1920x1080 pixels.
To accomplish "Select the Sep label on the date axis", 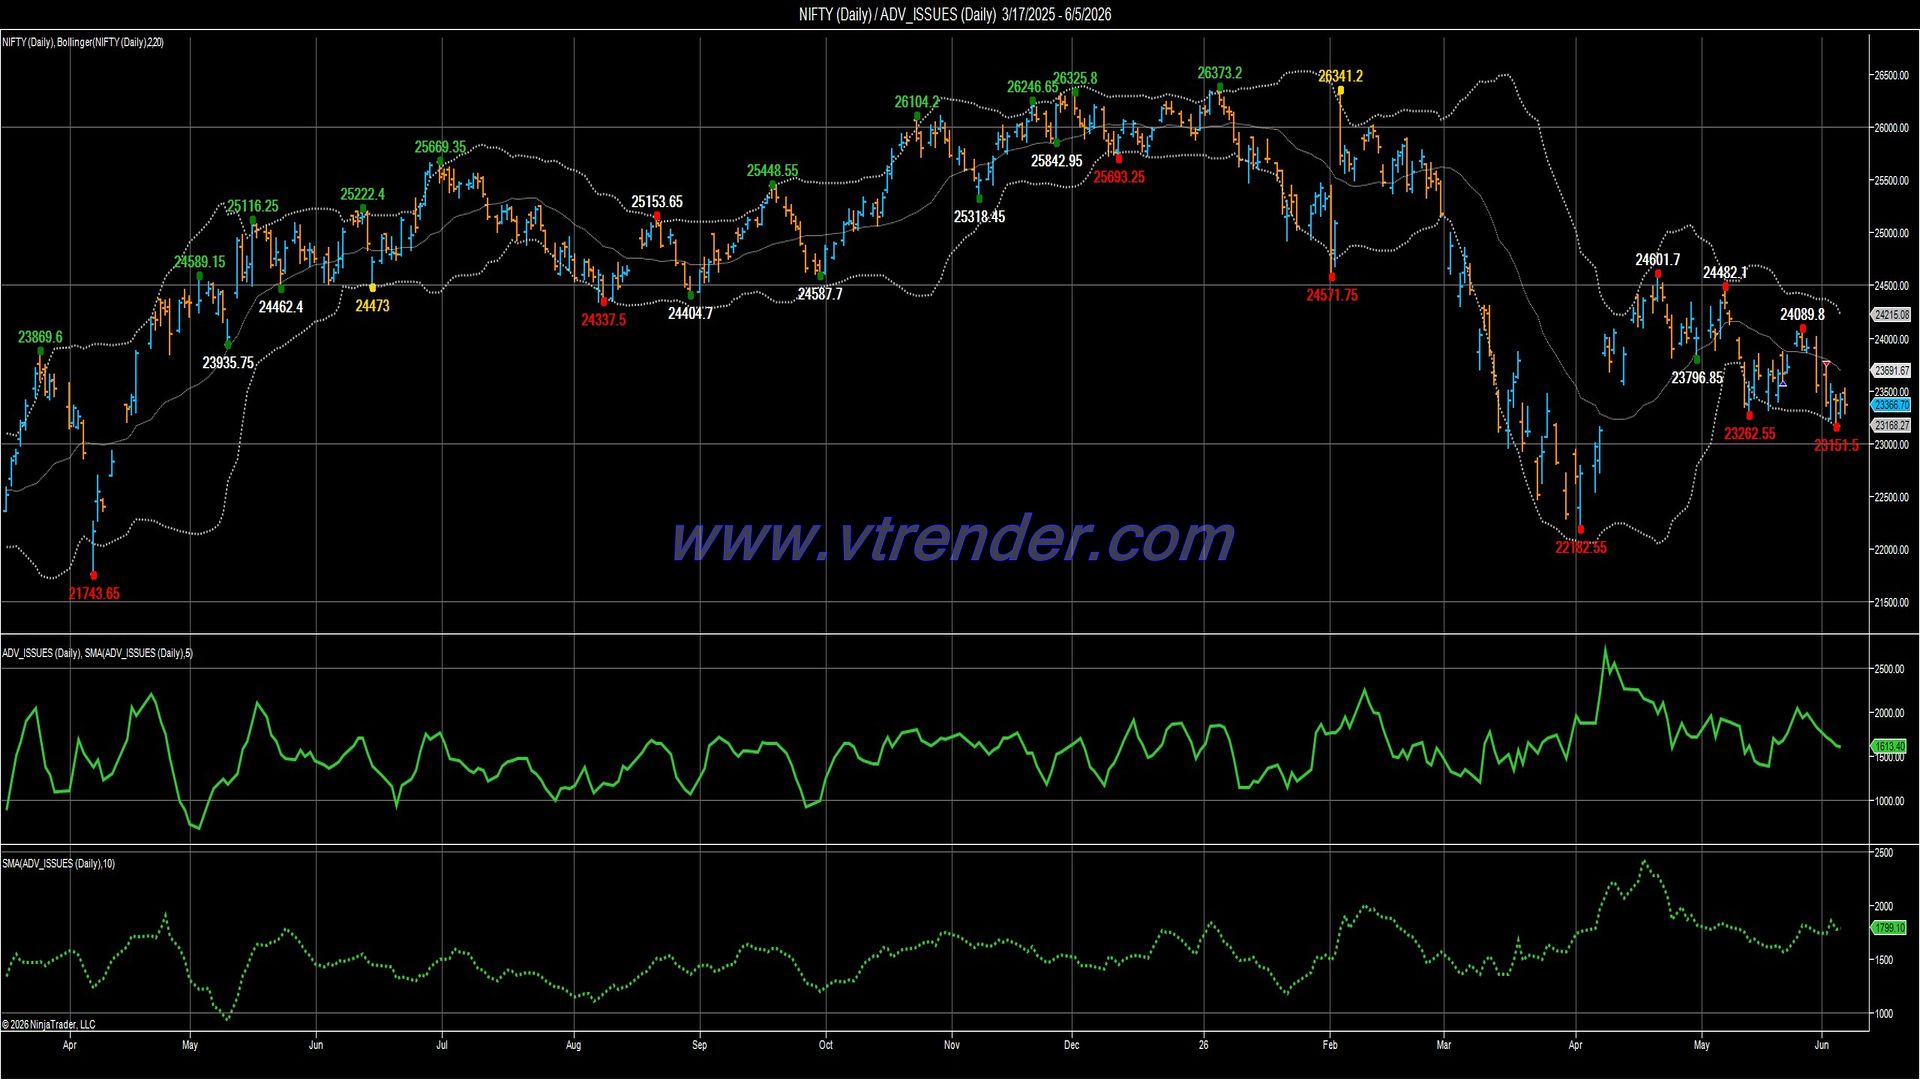I will pos(699,1045).
